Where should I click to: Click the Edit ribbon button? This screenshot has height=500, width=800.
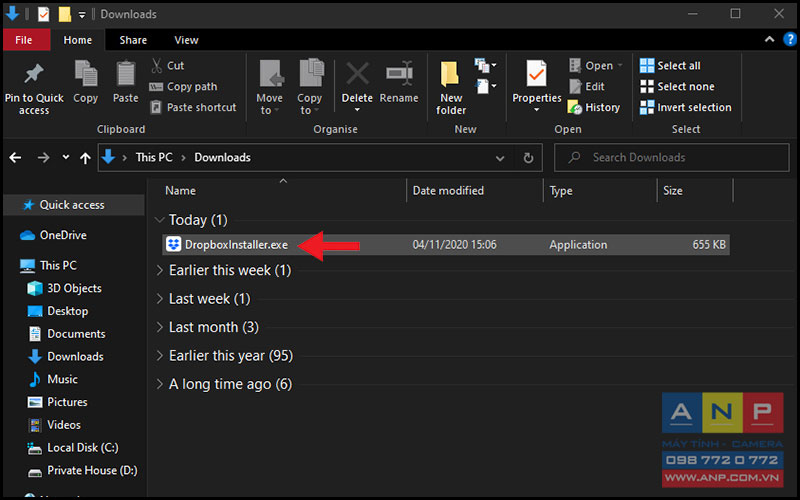point(587,86)
